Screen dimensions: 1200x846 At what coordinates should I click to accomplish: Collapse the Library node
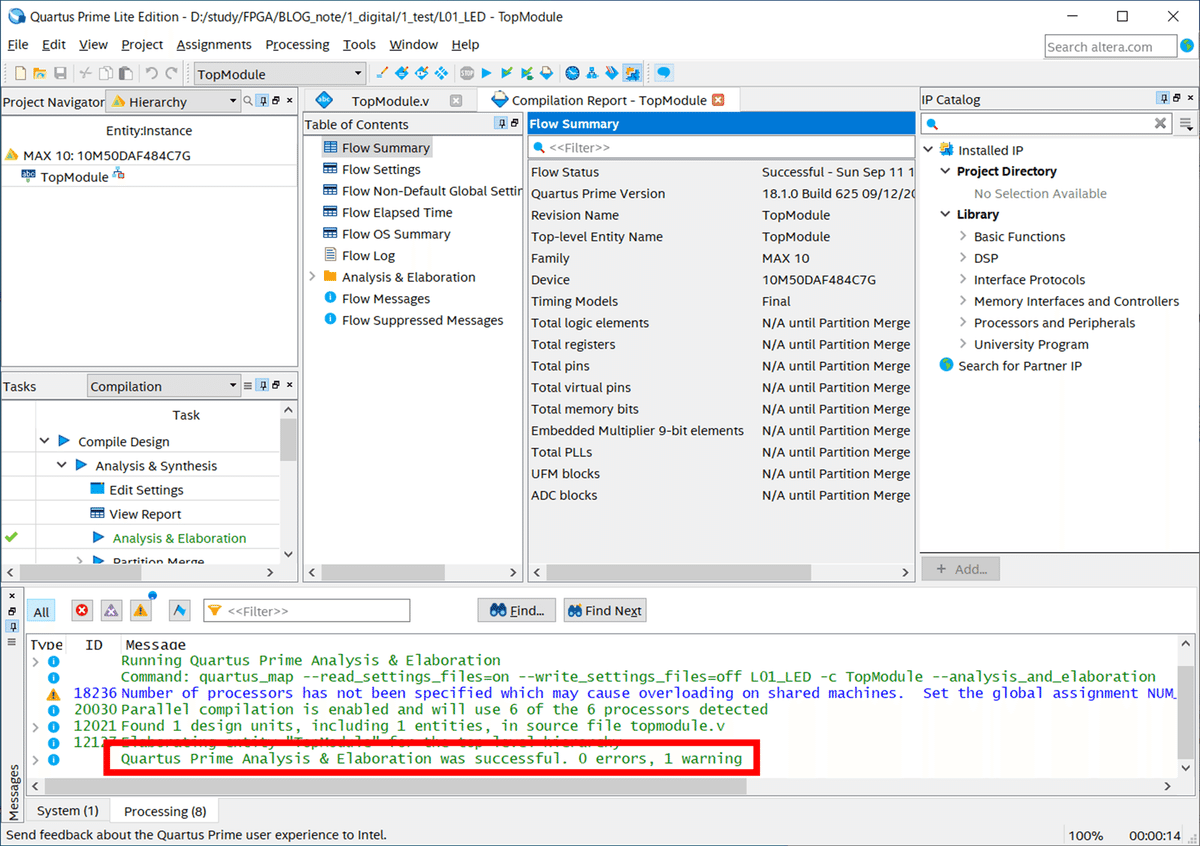[x=946, y=214]
